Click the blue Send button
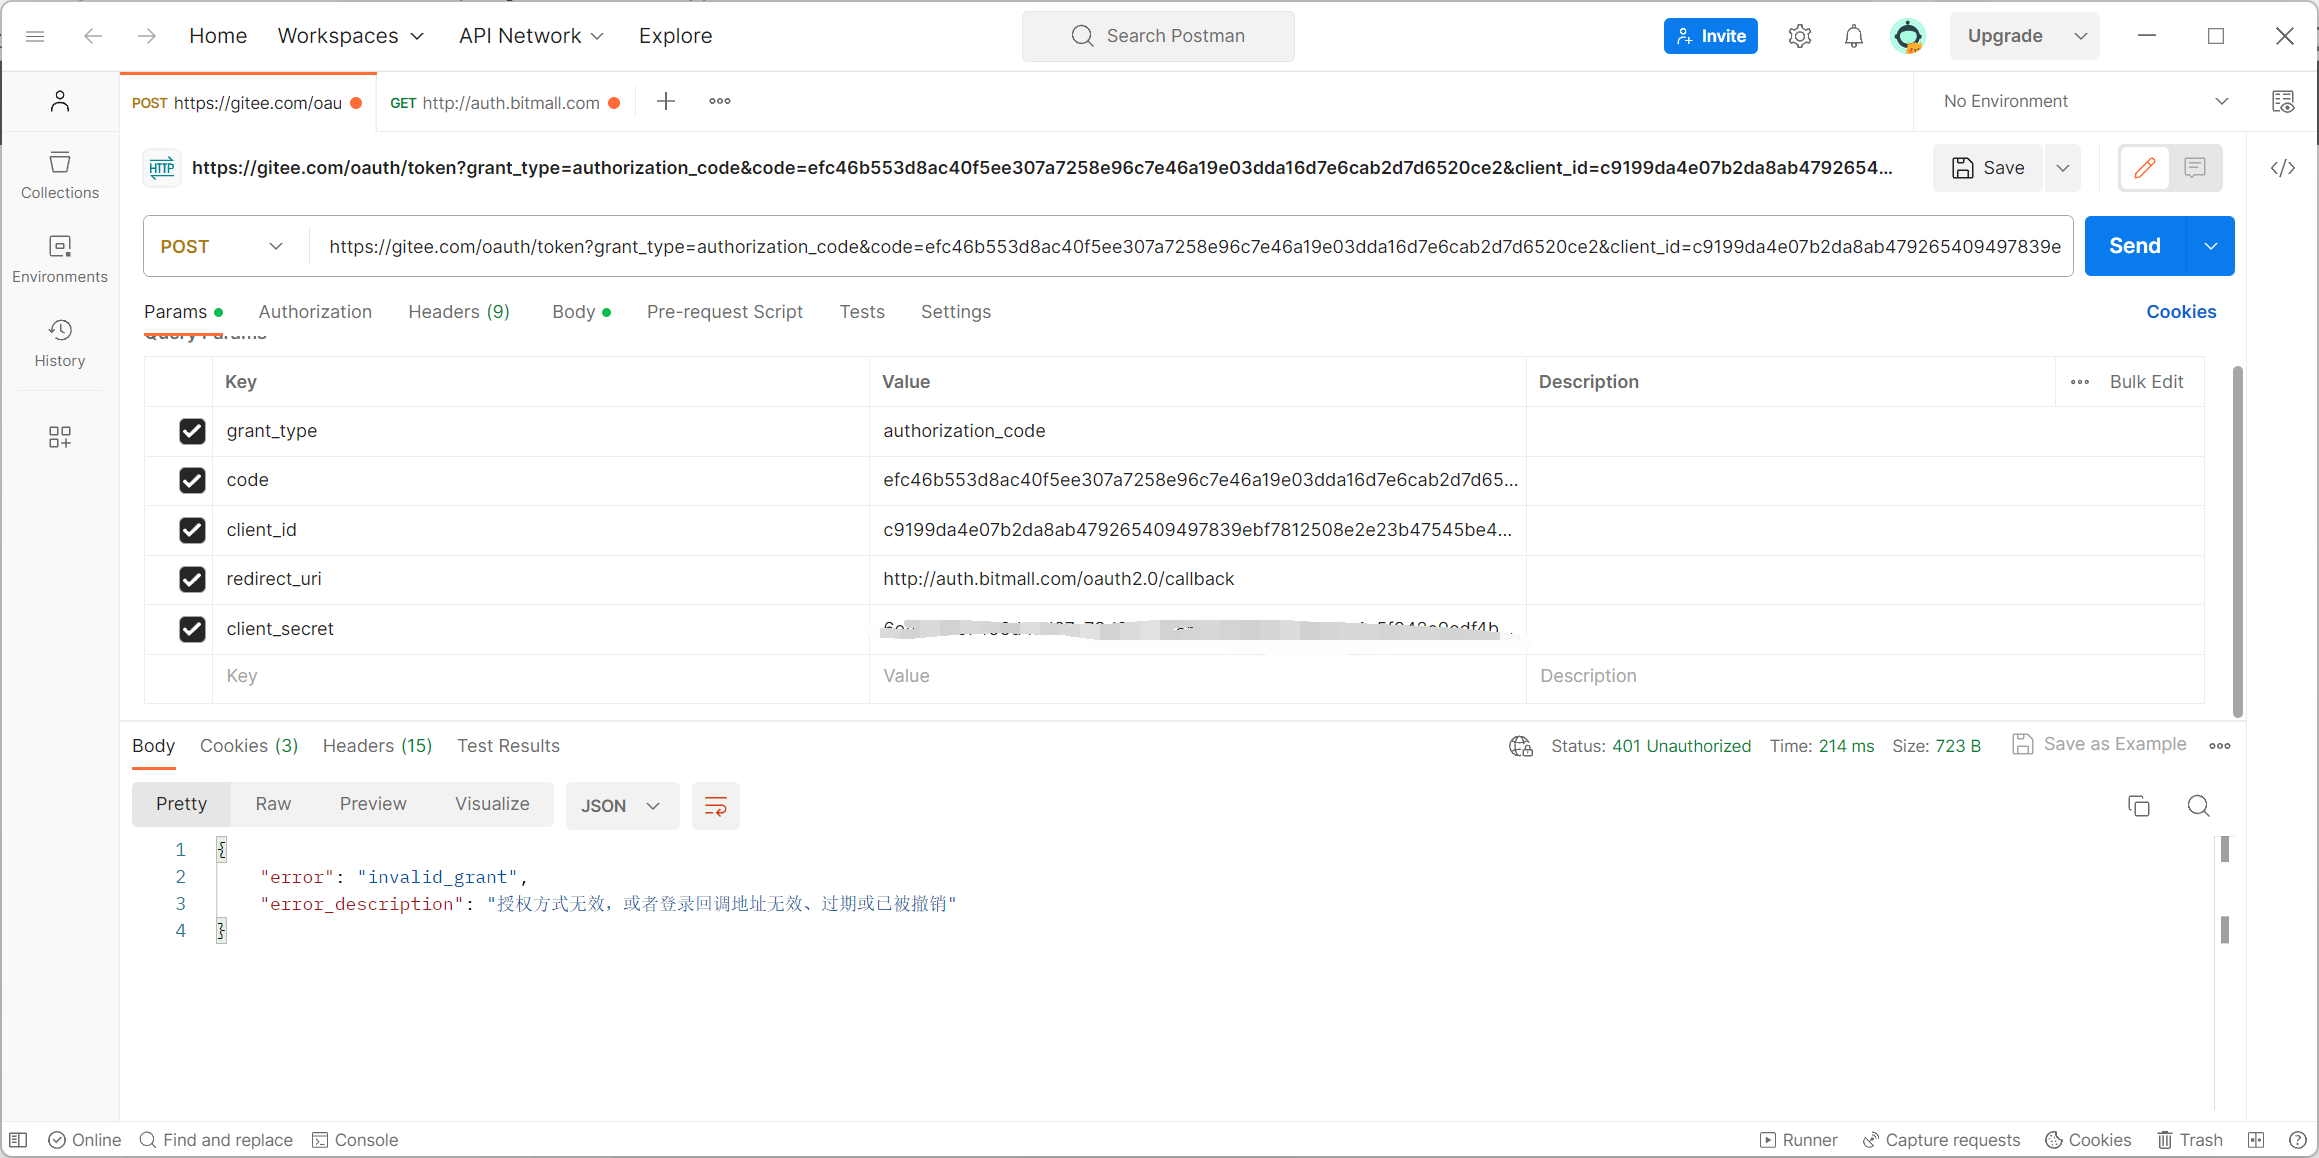2319x1158 pixels. pos(2134,246)
